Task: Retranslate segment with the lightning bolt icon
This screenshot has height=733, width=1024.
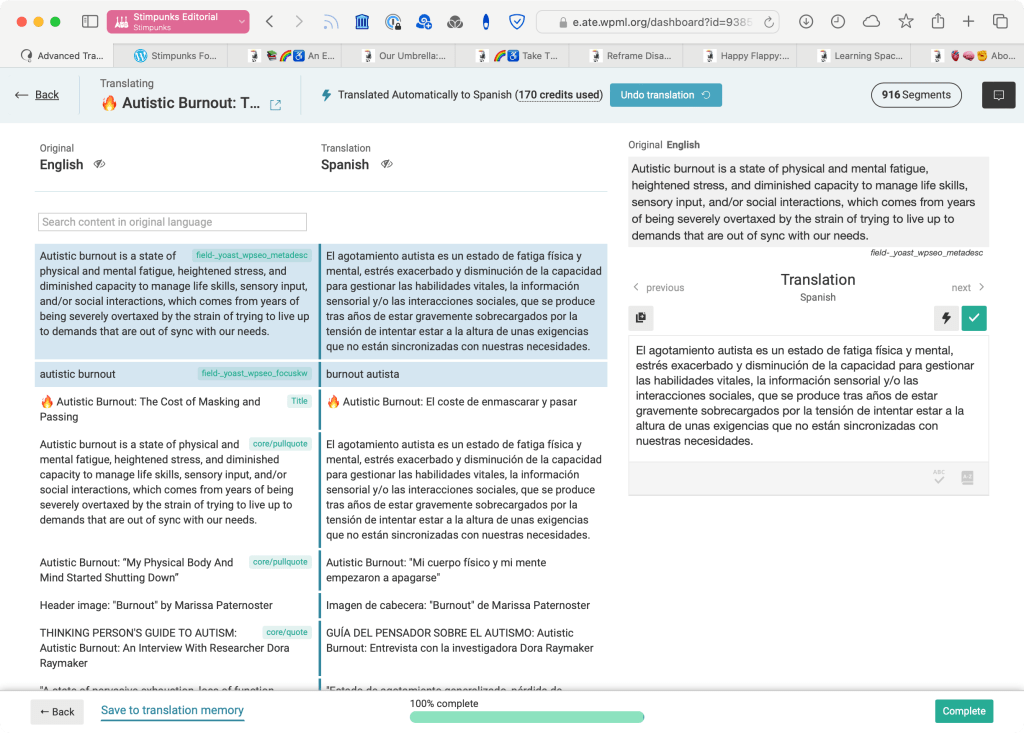Action: 945,318
